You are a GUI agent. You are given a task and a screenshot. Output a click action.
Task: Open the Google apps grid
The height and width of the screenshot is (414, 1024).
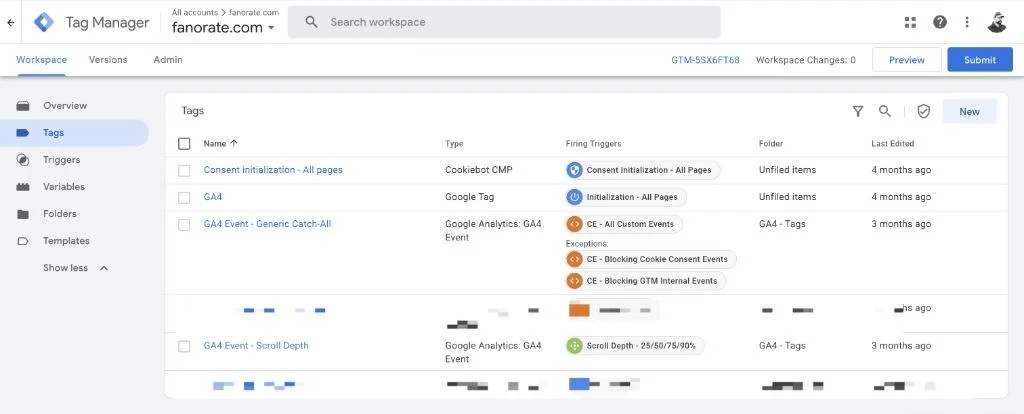pyautogui.click(x=910, y=22)
